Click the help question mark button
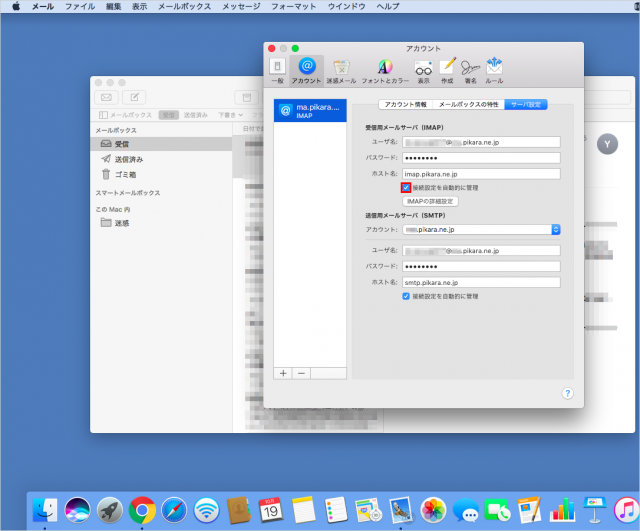Viewport: 640px width, 531px height. (567, 394)
